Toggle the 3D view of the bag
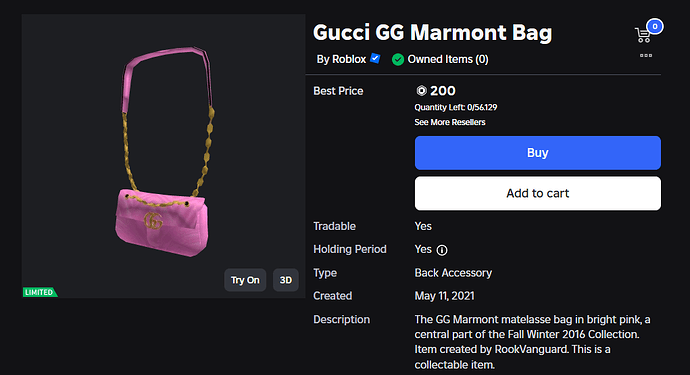The height and width of the screenshot is (375, 690). coord(286,280)
